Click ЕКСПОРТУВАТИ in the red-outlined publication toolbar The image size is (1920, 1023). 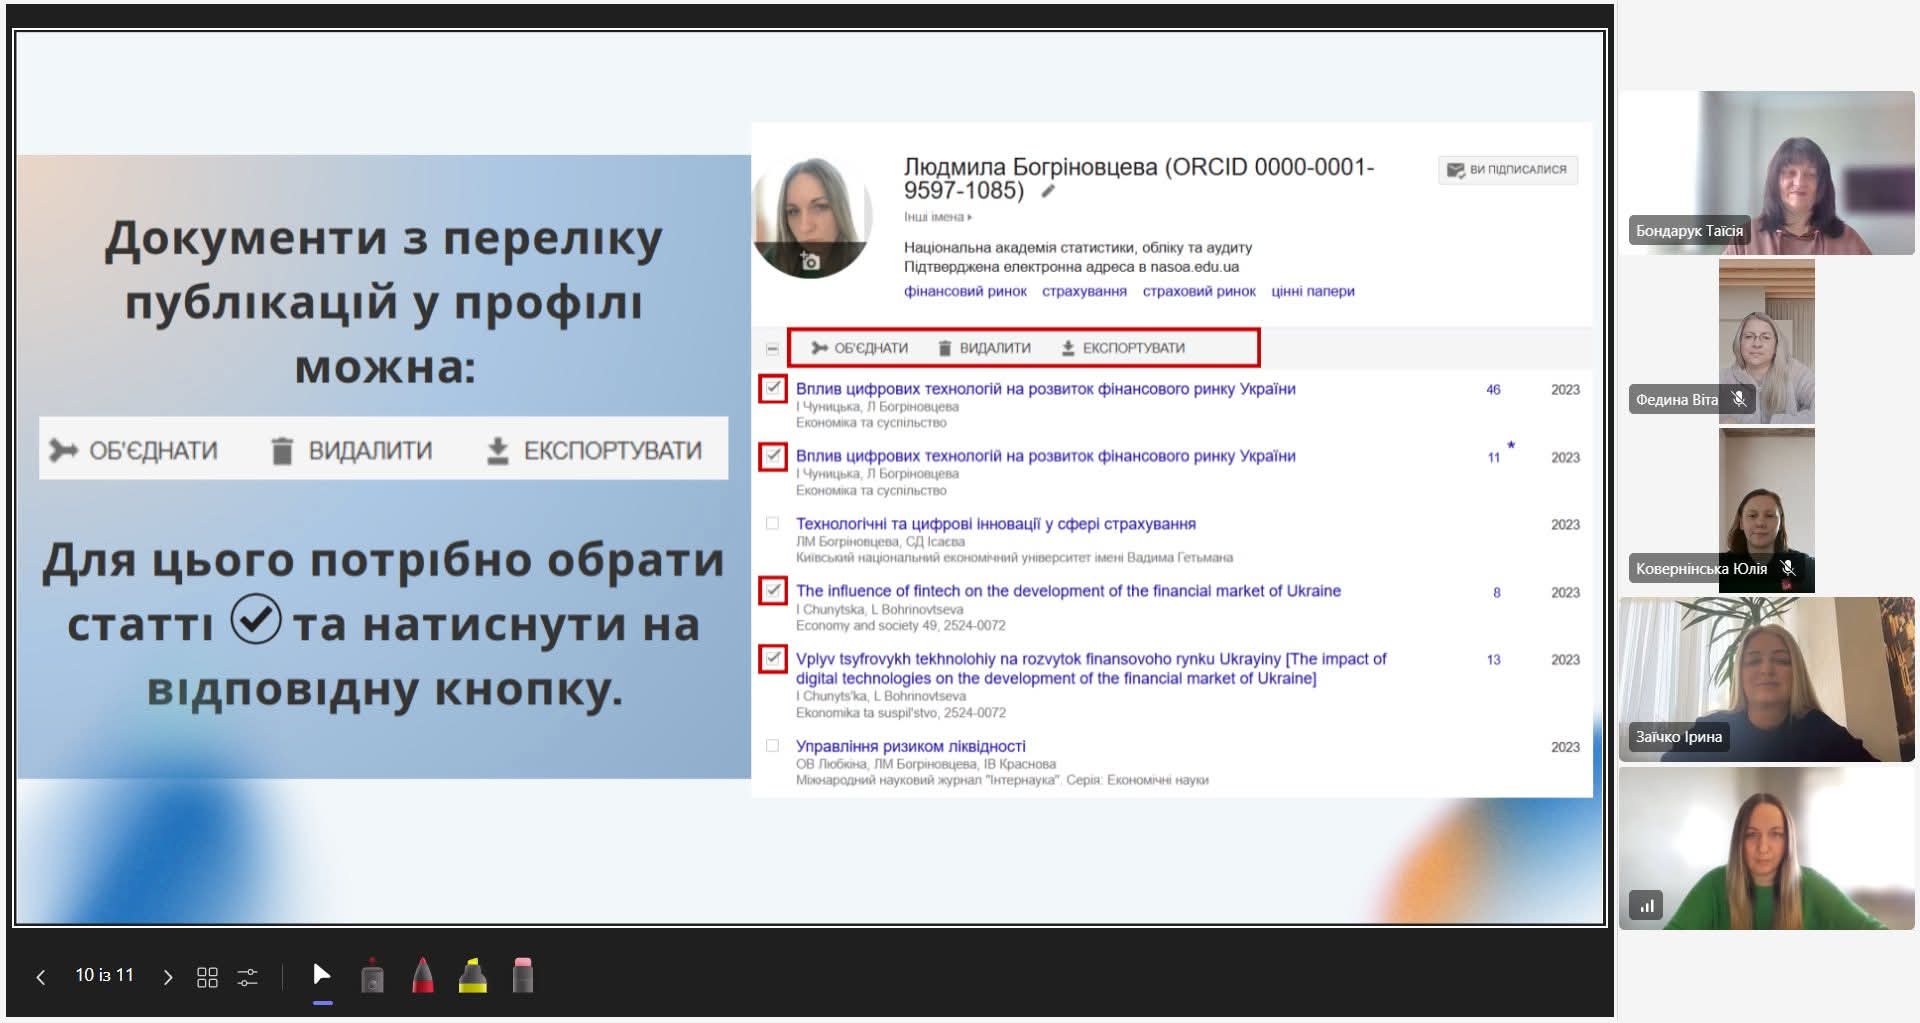coord(1122,348)
